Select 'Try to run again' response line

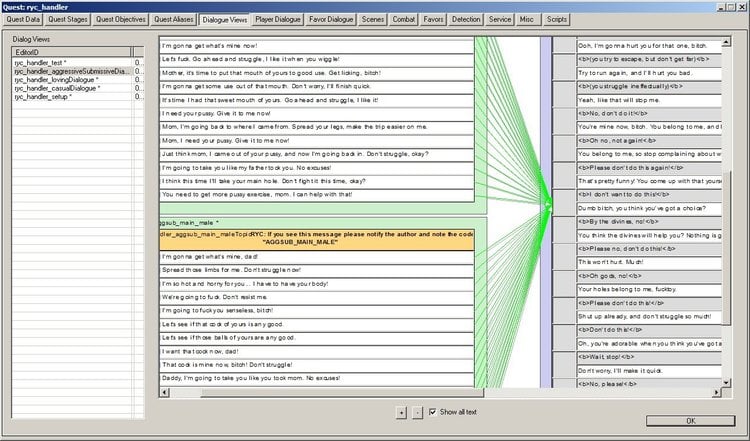(x=649, y=73)
